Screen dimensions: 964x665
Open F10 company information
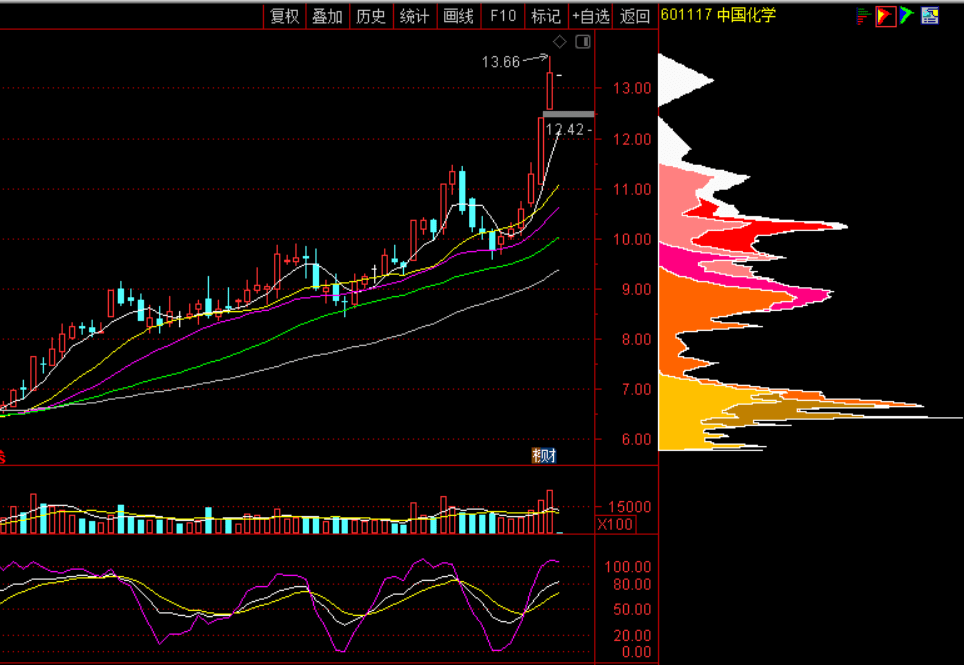(x=502, y=16)
